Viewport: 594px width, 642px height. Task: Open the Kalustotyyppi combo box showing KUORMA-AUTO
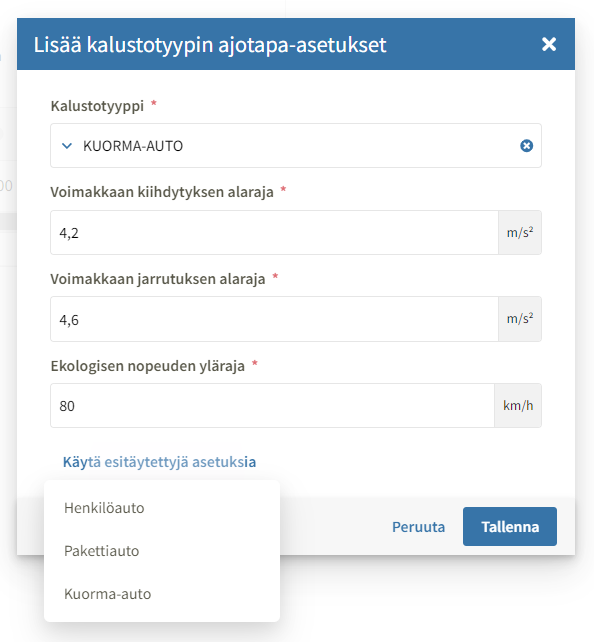(296, 146)
